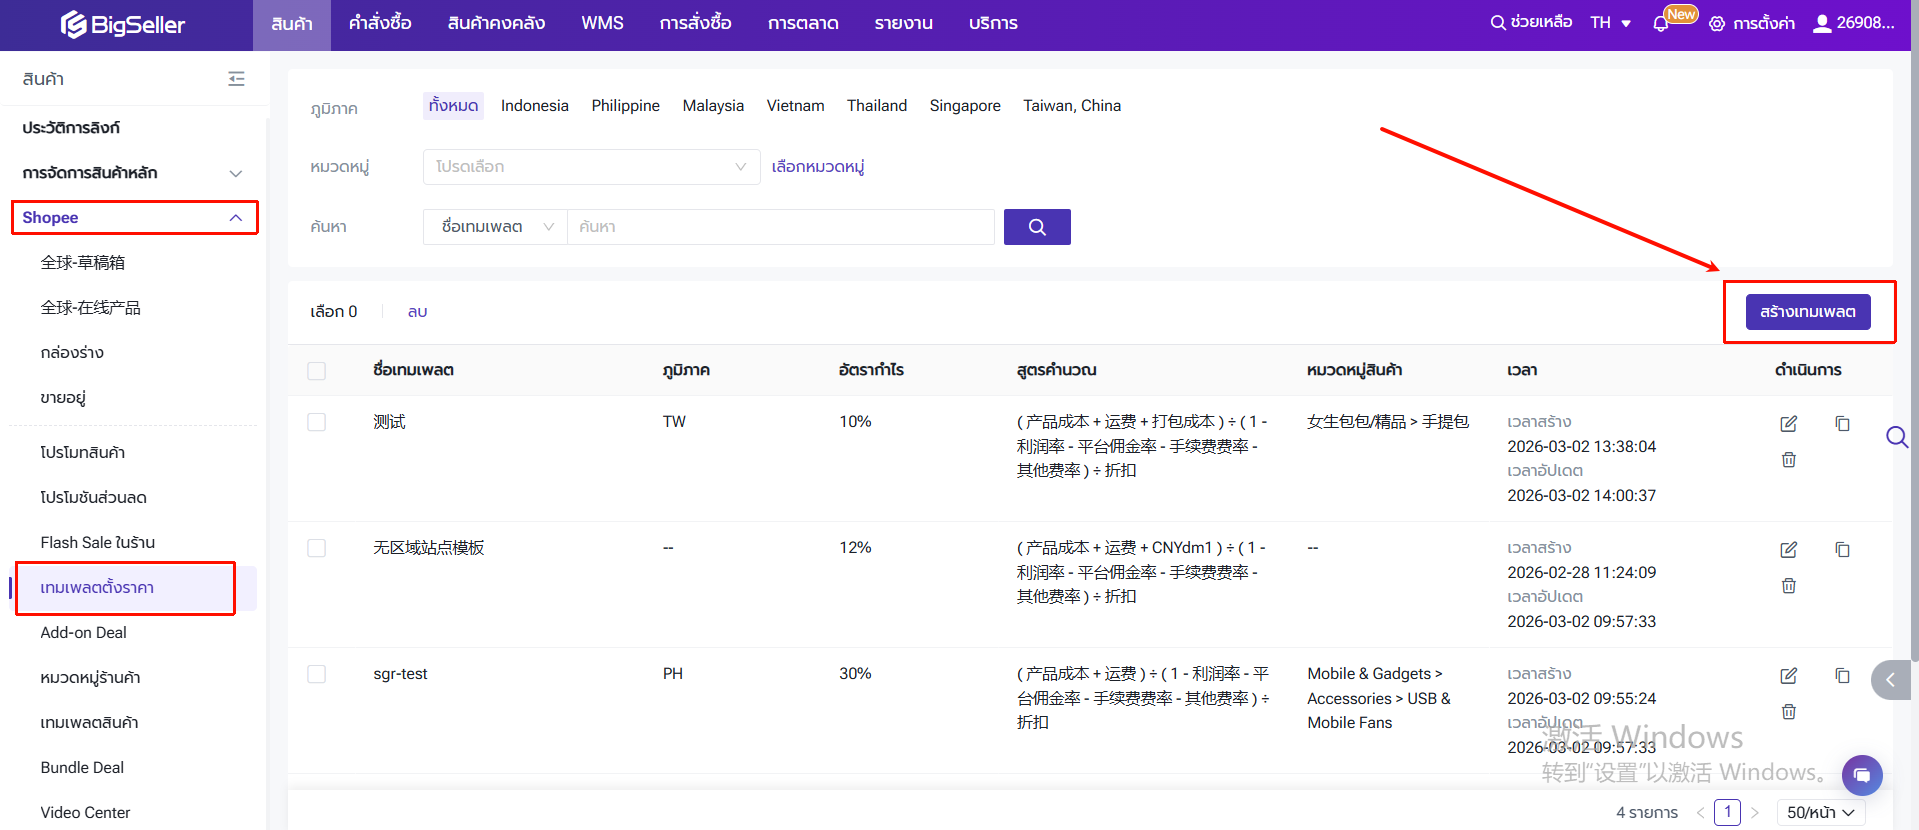Collapse the sidebar using menu fold icon

pyautogui.click(x=236, y=79)
